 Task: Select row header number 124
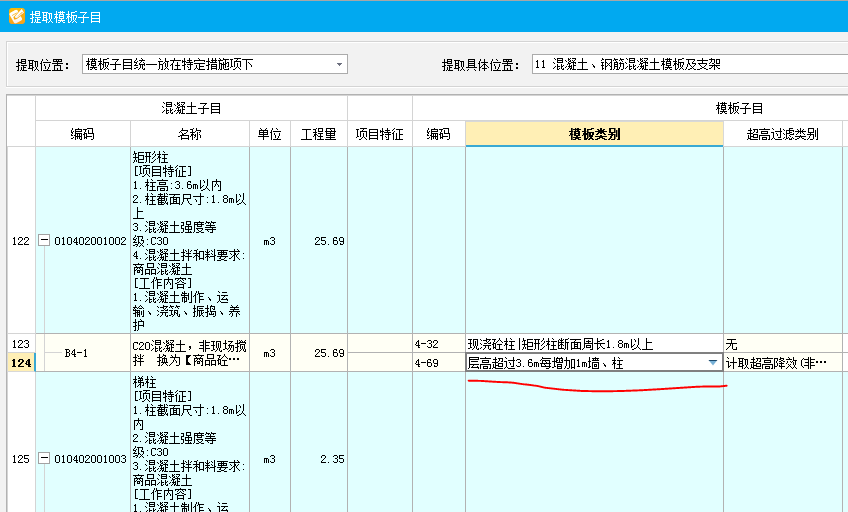pos(21,363)
